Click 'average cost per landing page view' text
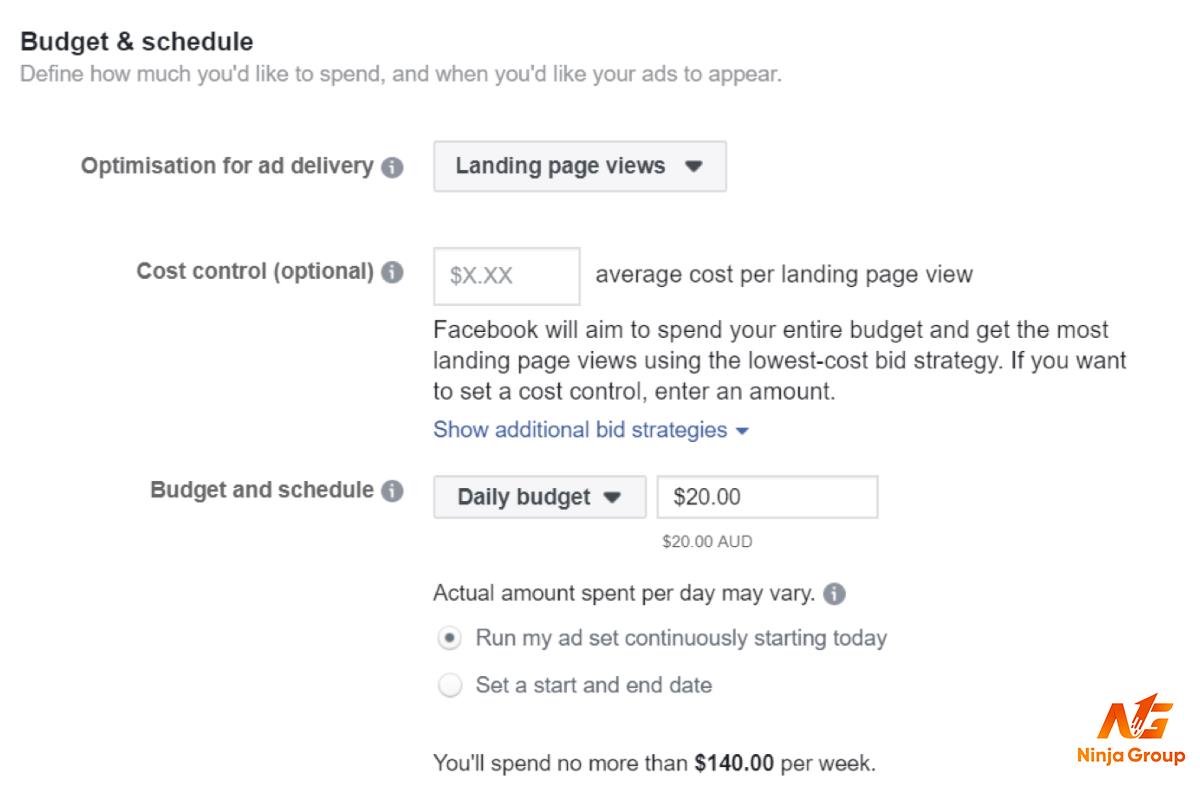 pos(784,275)
